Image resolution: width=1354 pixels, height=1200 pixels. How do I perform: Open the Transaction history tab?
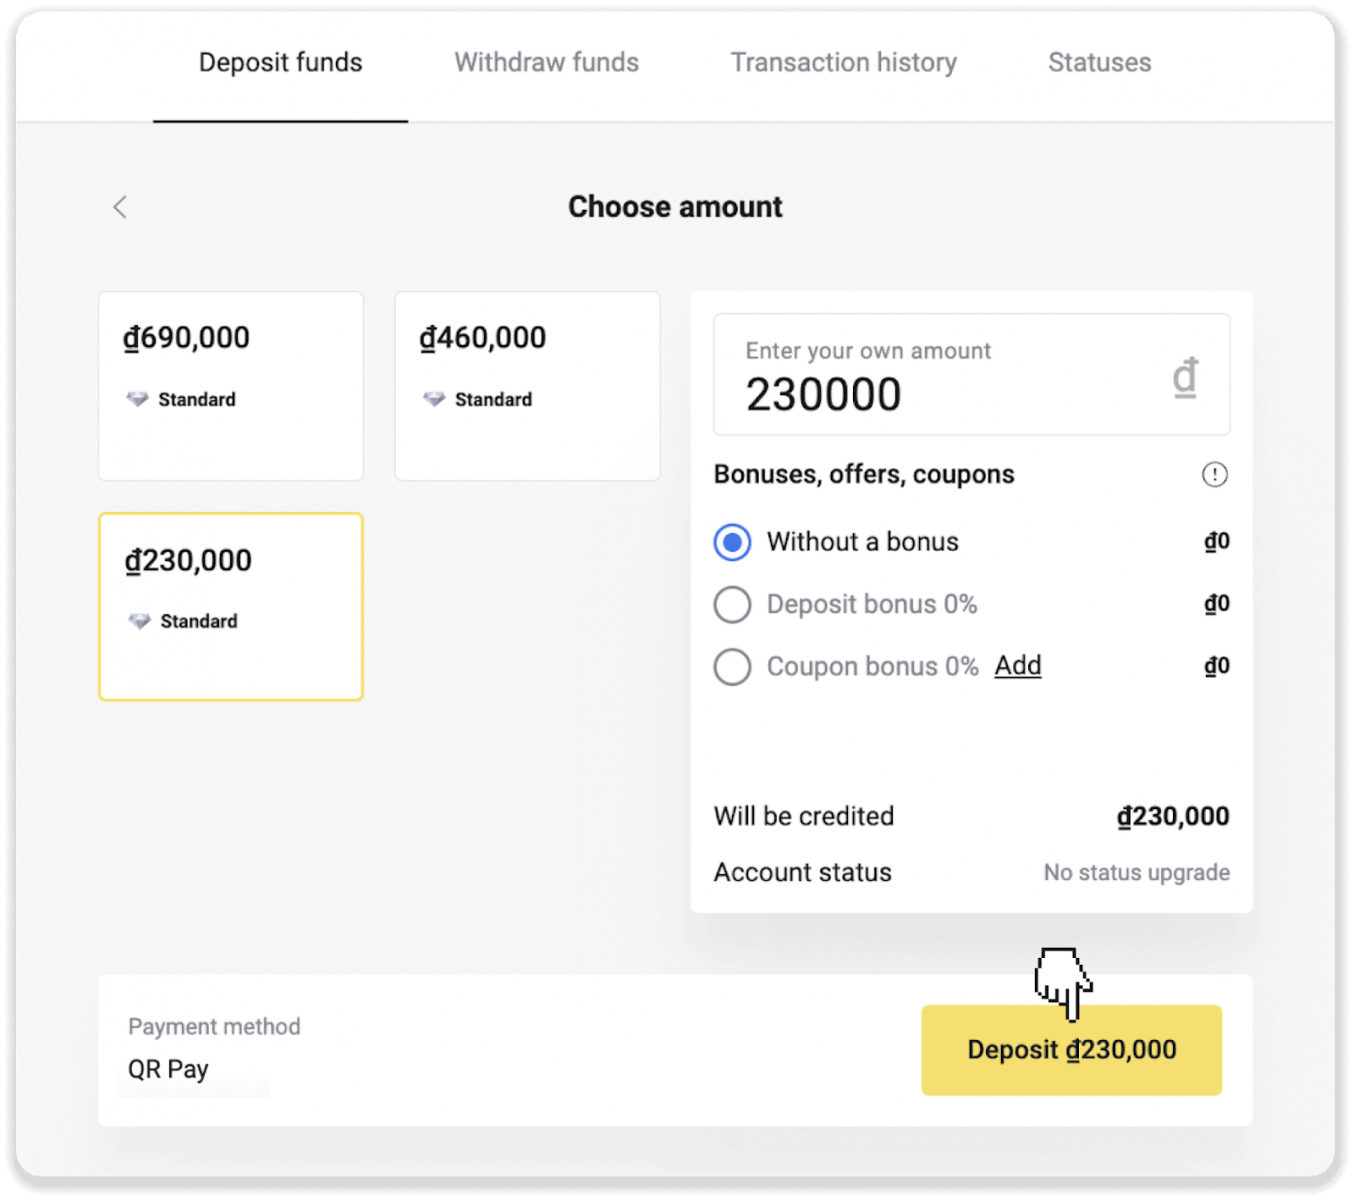[x=843, y=63]
